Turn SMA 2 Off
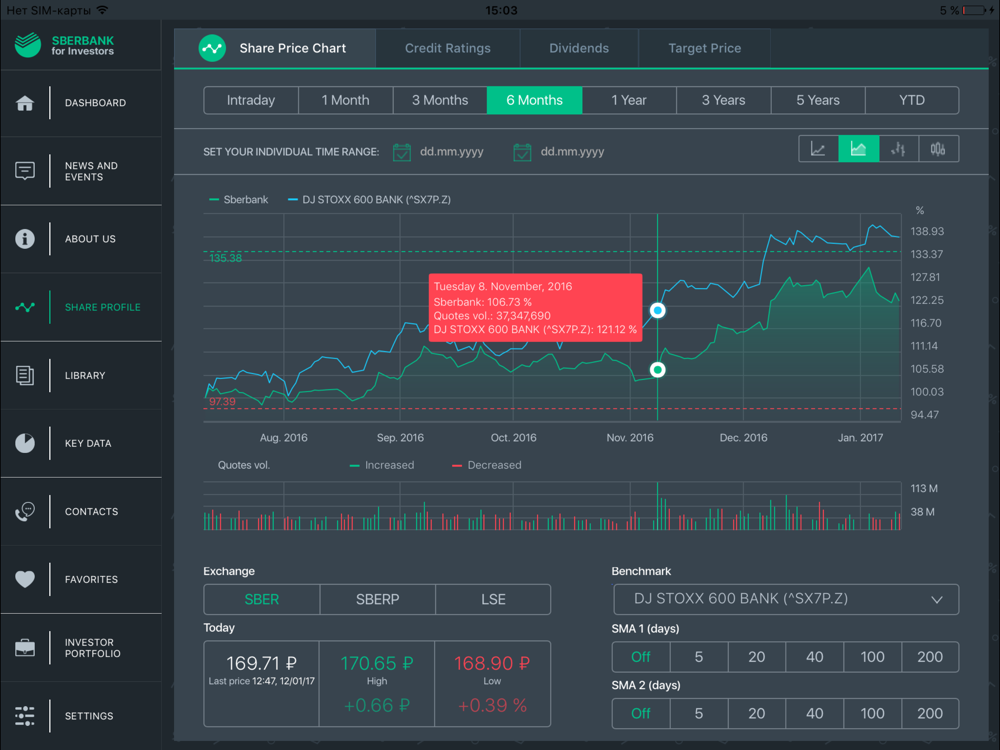 [641, 714]
